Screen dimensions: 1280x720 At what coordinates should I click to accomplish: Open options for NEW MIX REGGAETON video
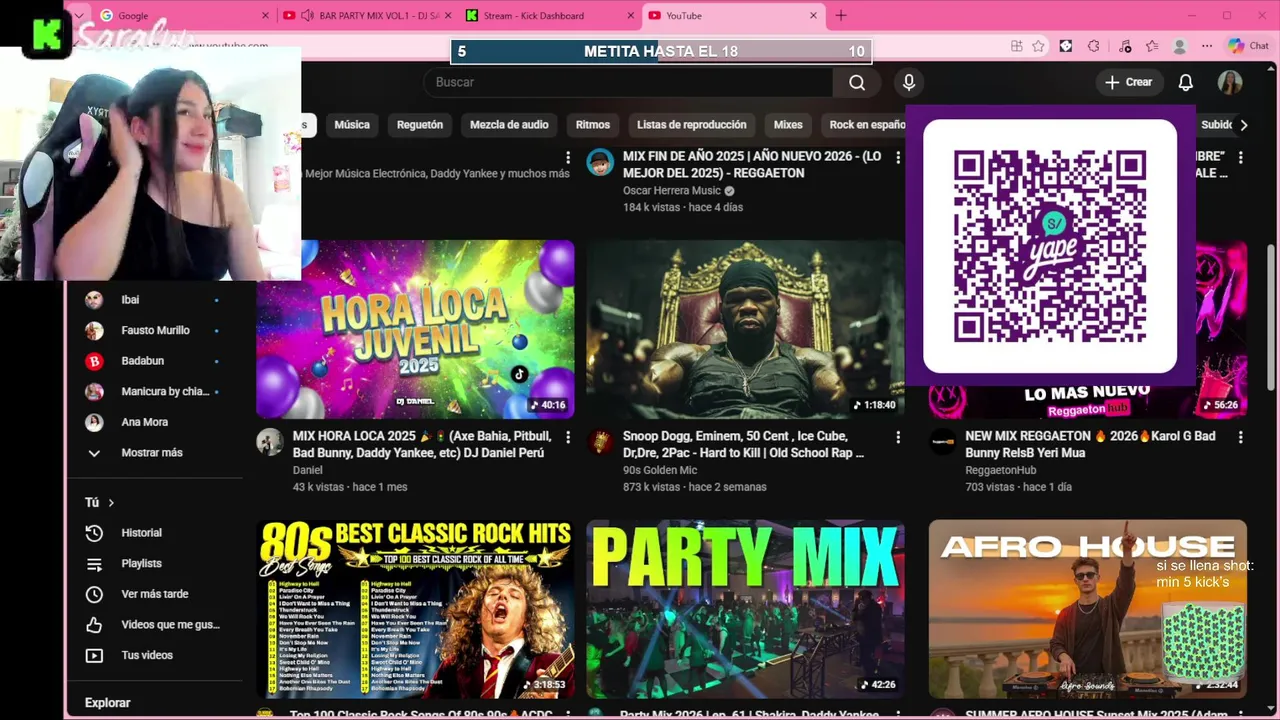tap(1240, 437)
